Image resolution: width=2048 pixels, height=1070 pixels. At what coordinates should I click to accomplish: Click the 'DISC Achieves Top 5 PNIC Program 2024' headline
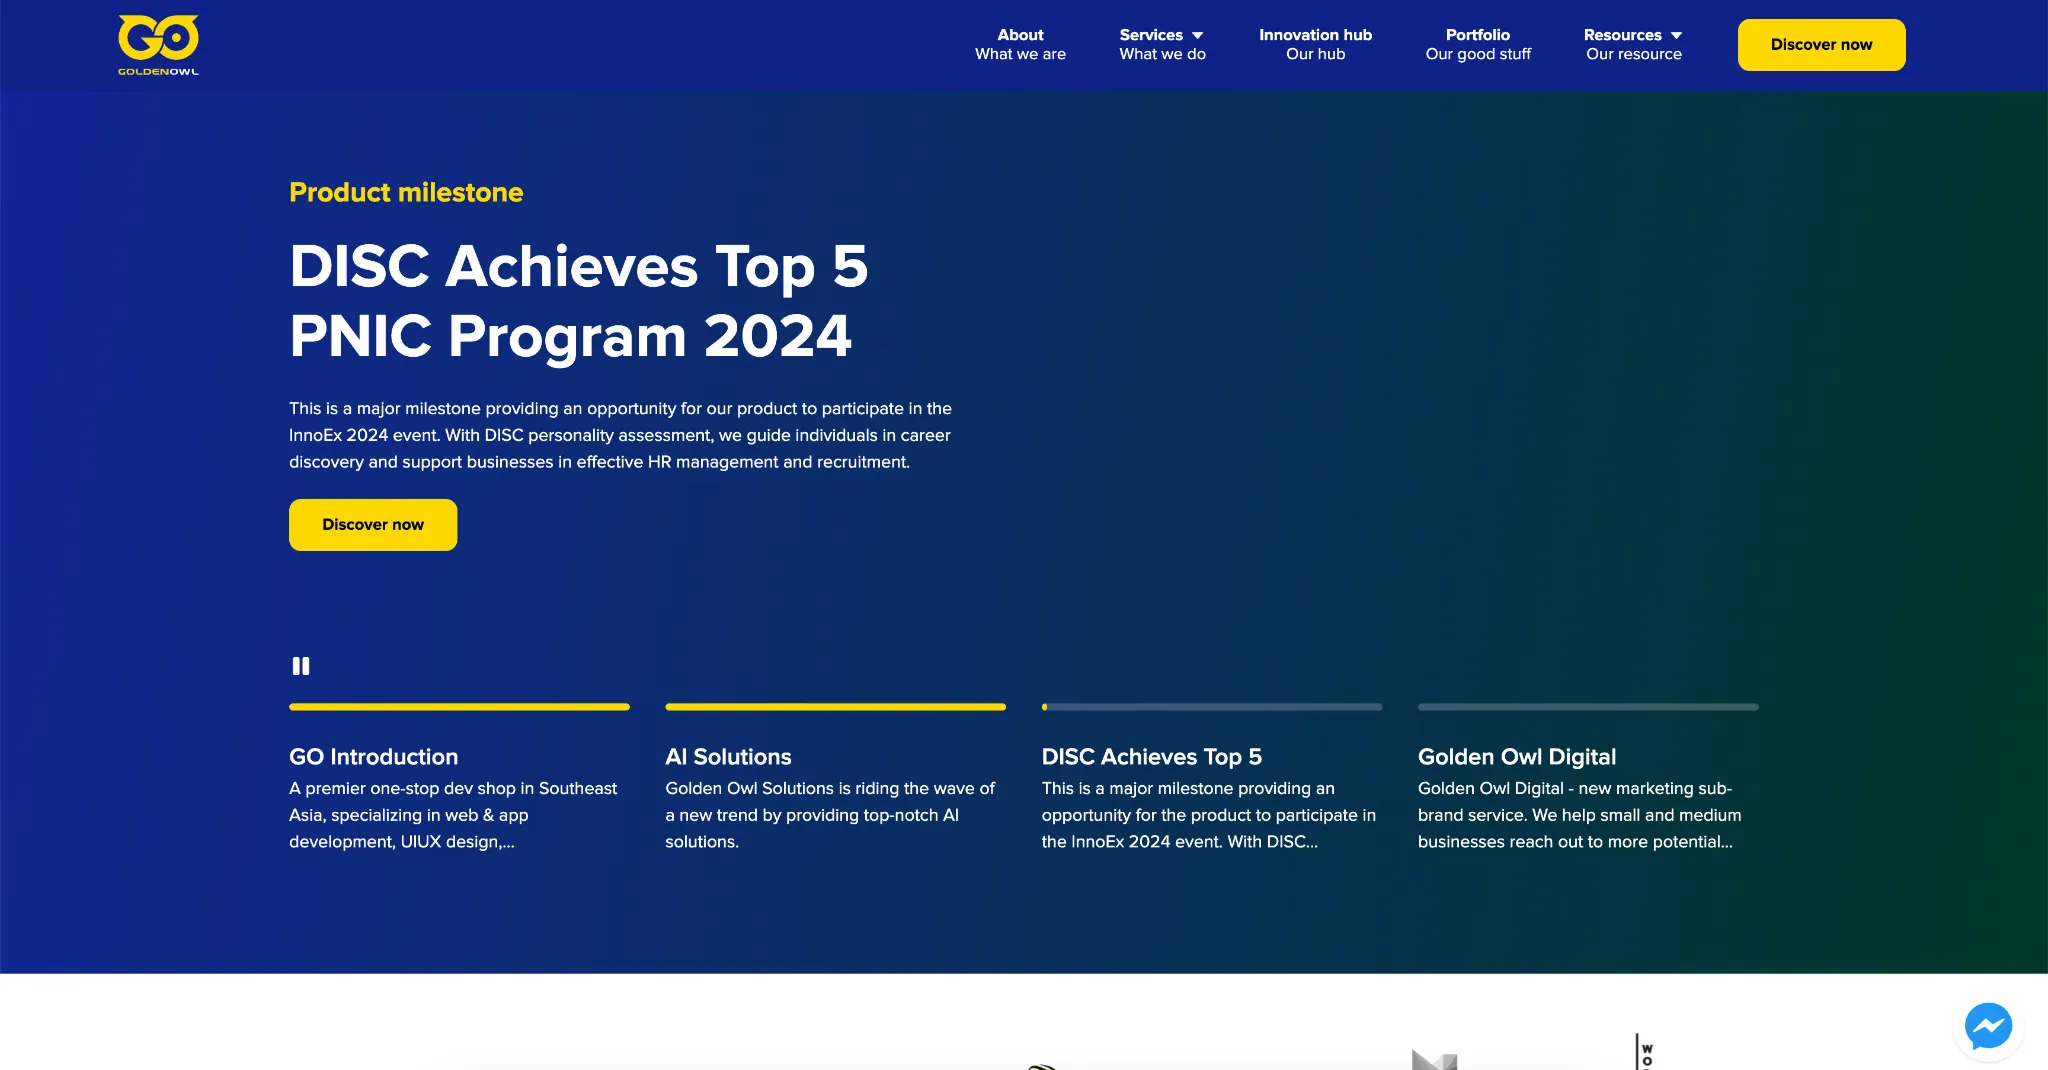tap(579, 301)
